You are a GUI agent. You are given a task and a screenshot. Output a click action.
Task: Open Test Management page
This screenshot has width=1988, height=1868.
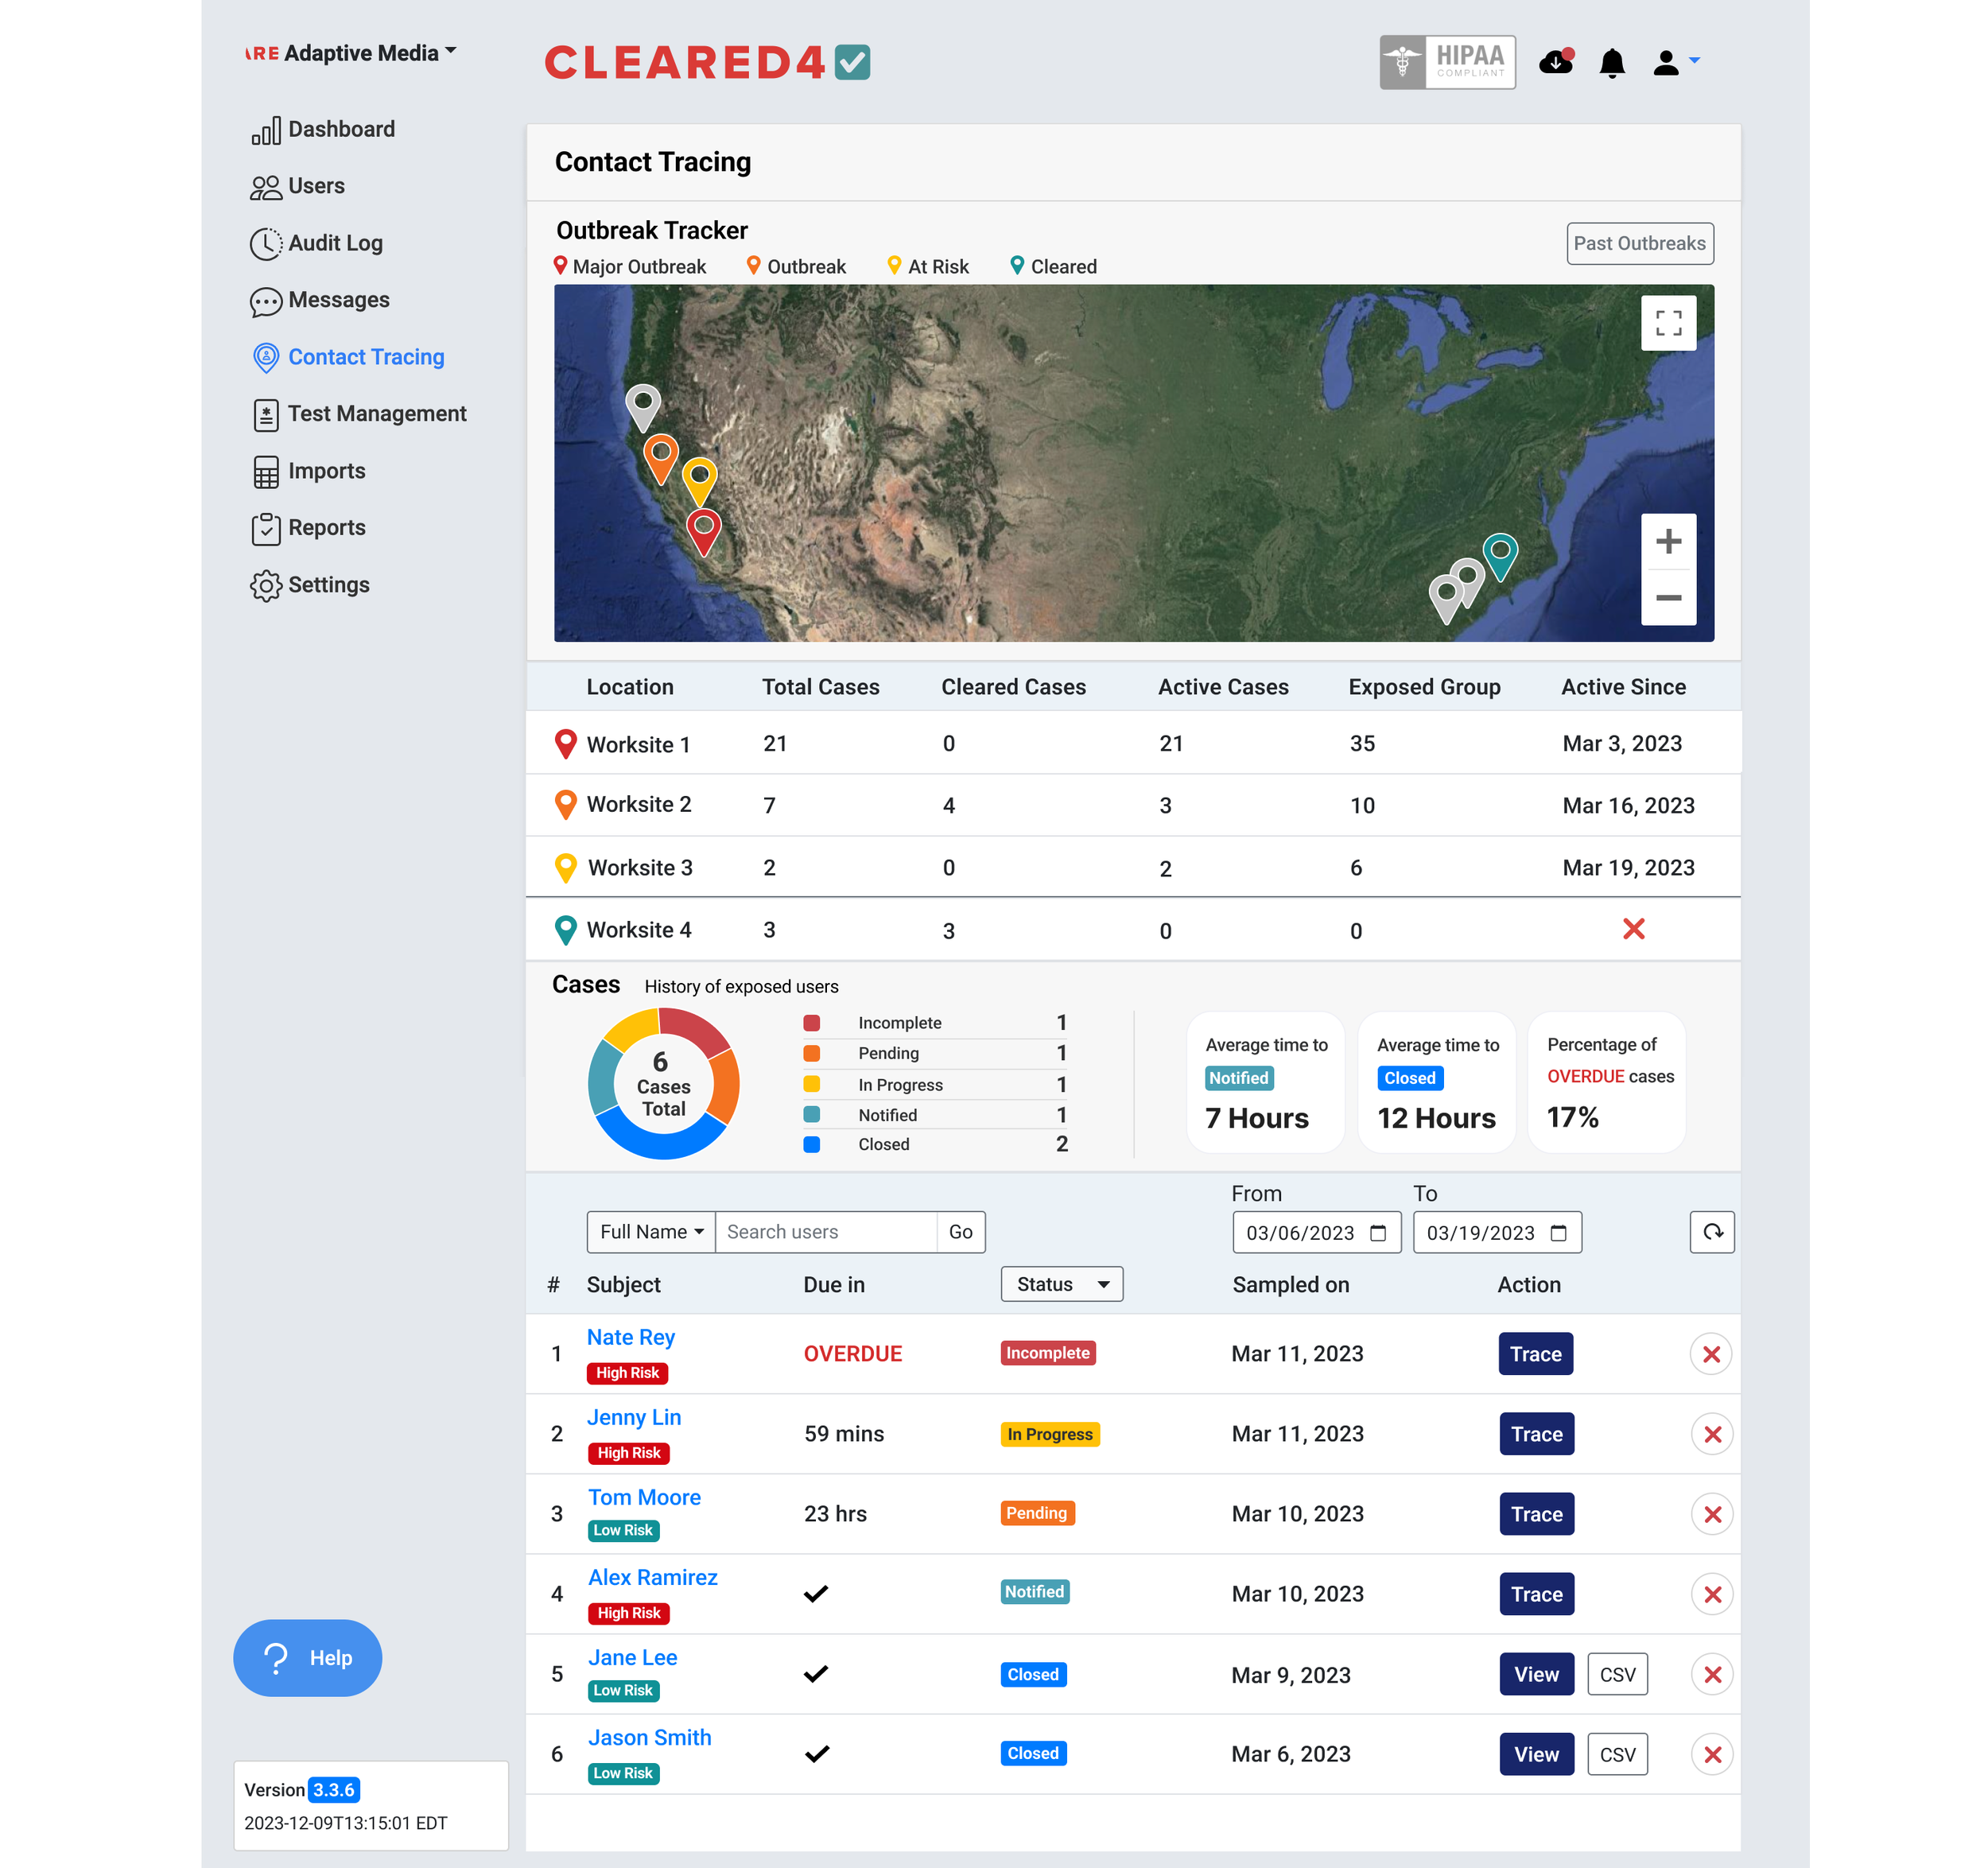pos(359,414)
